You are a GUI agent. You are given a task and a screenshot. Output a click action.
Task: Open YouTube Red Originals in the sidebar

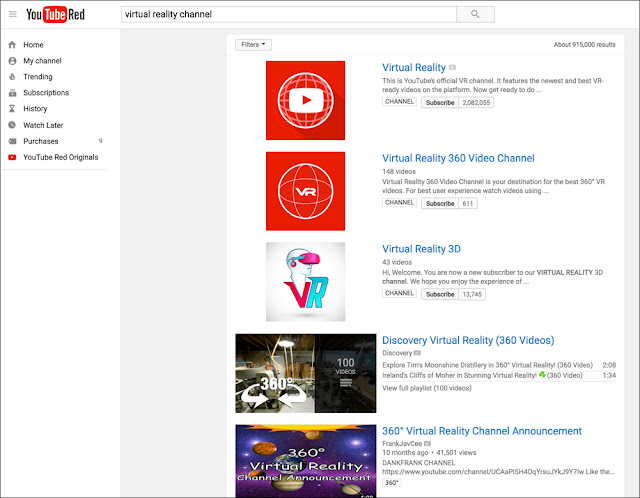coord(60,157)
